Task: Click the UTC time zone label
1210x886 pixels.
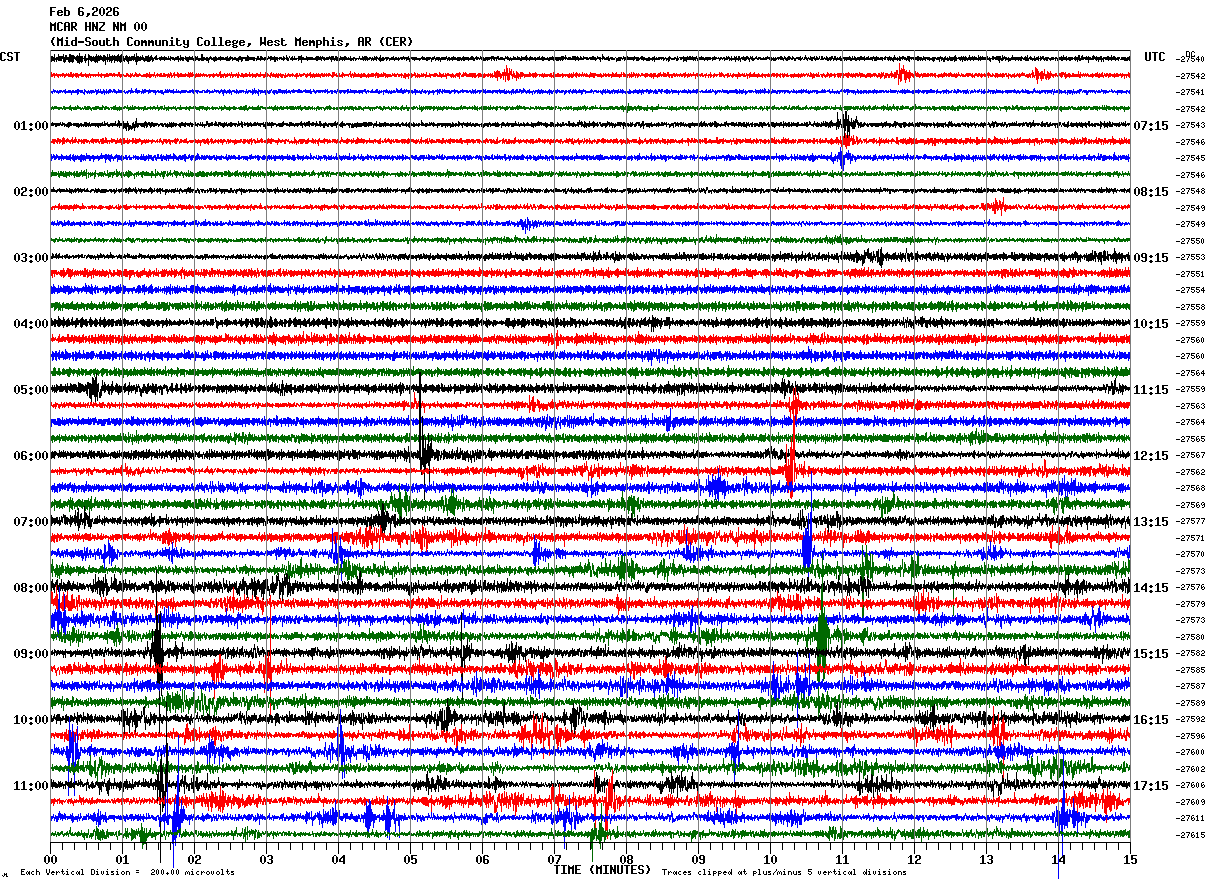Action: pyautogui.click(x=1155, y=57)
